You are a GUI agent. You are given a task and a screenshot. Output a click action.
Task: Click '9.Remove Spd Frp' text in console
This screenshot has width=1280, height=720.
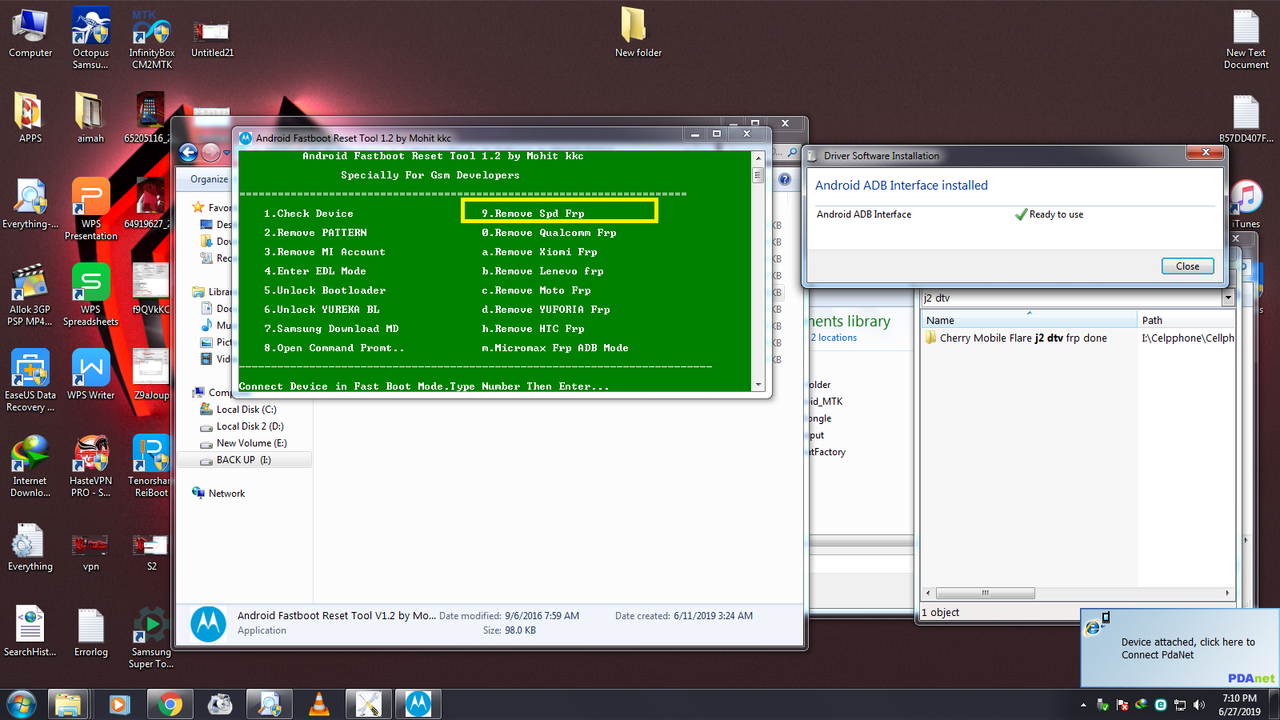click(532, 214)
